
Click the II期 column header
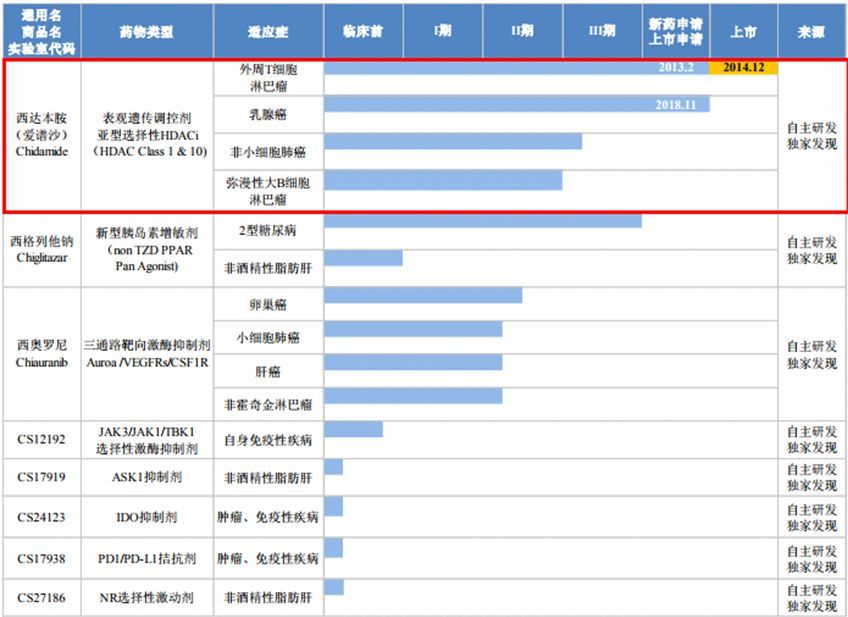522,31
